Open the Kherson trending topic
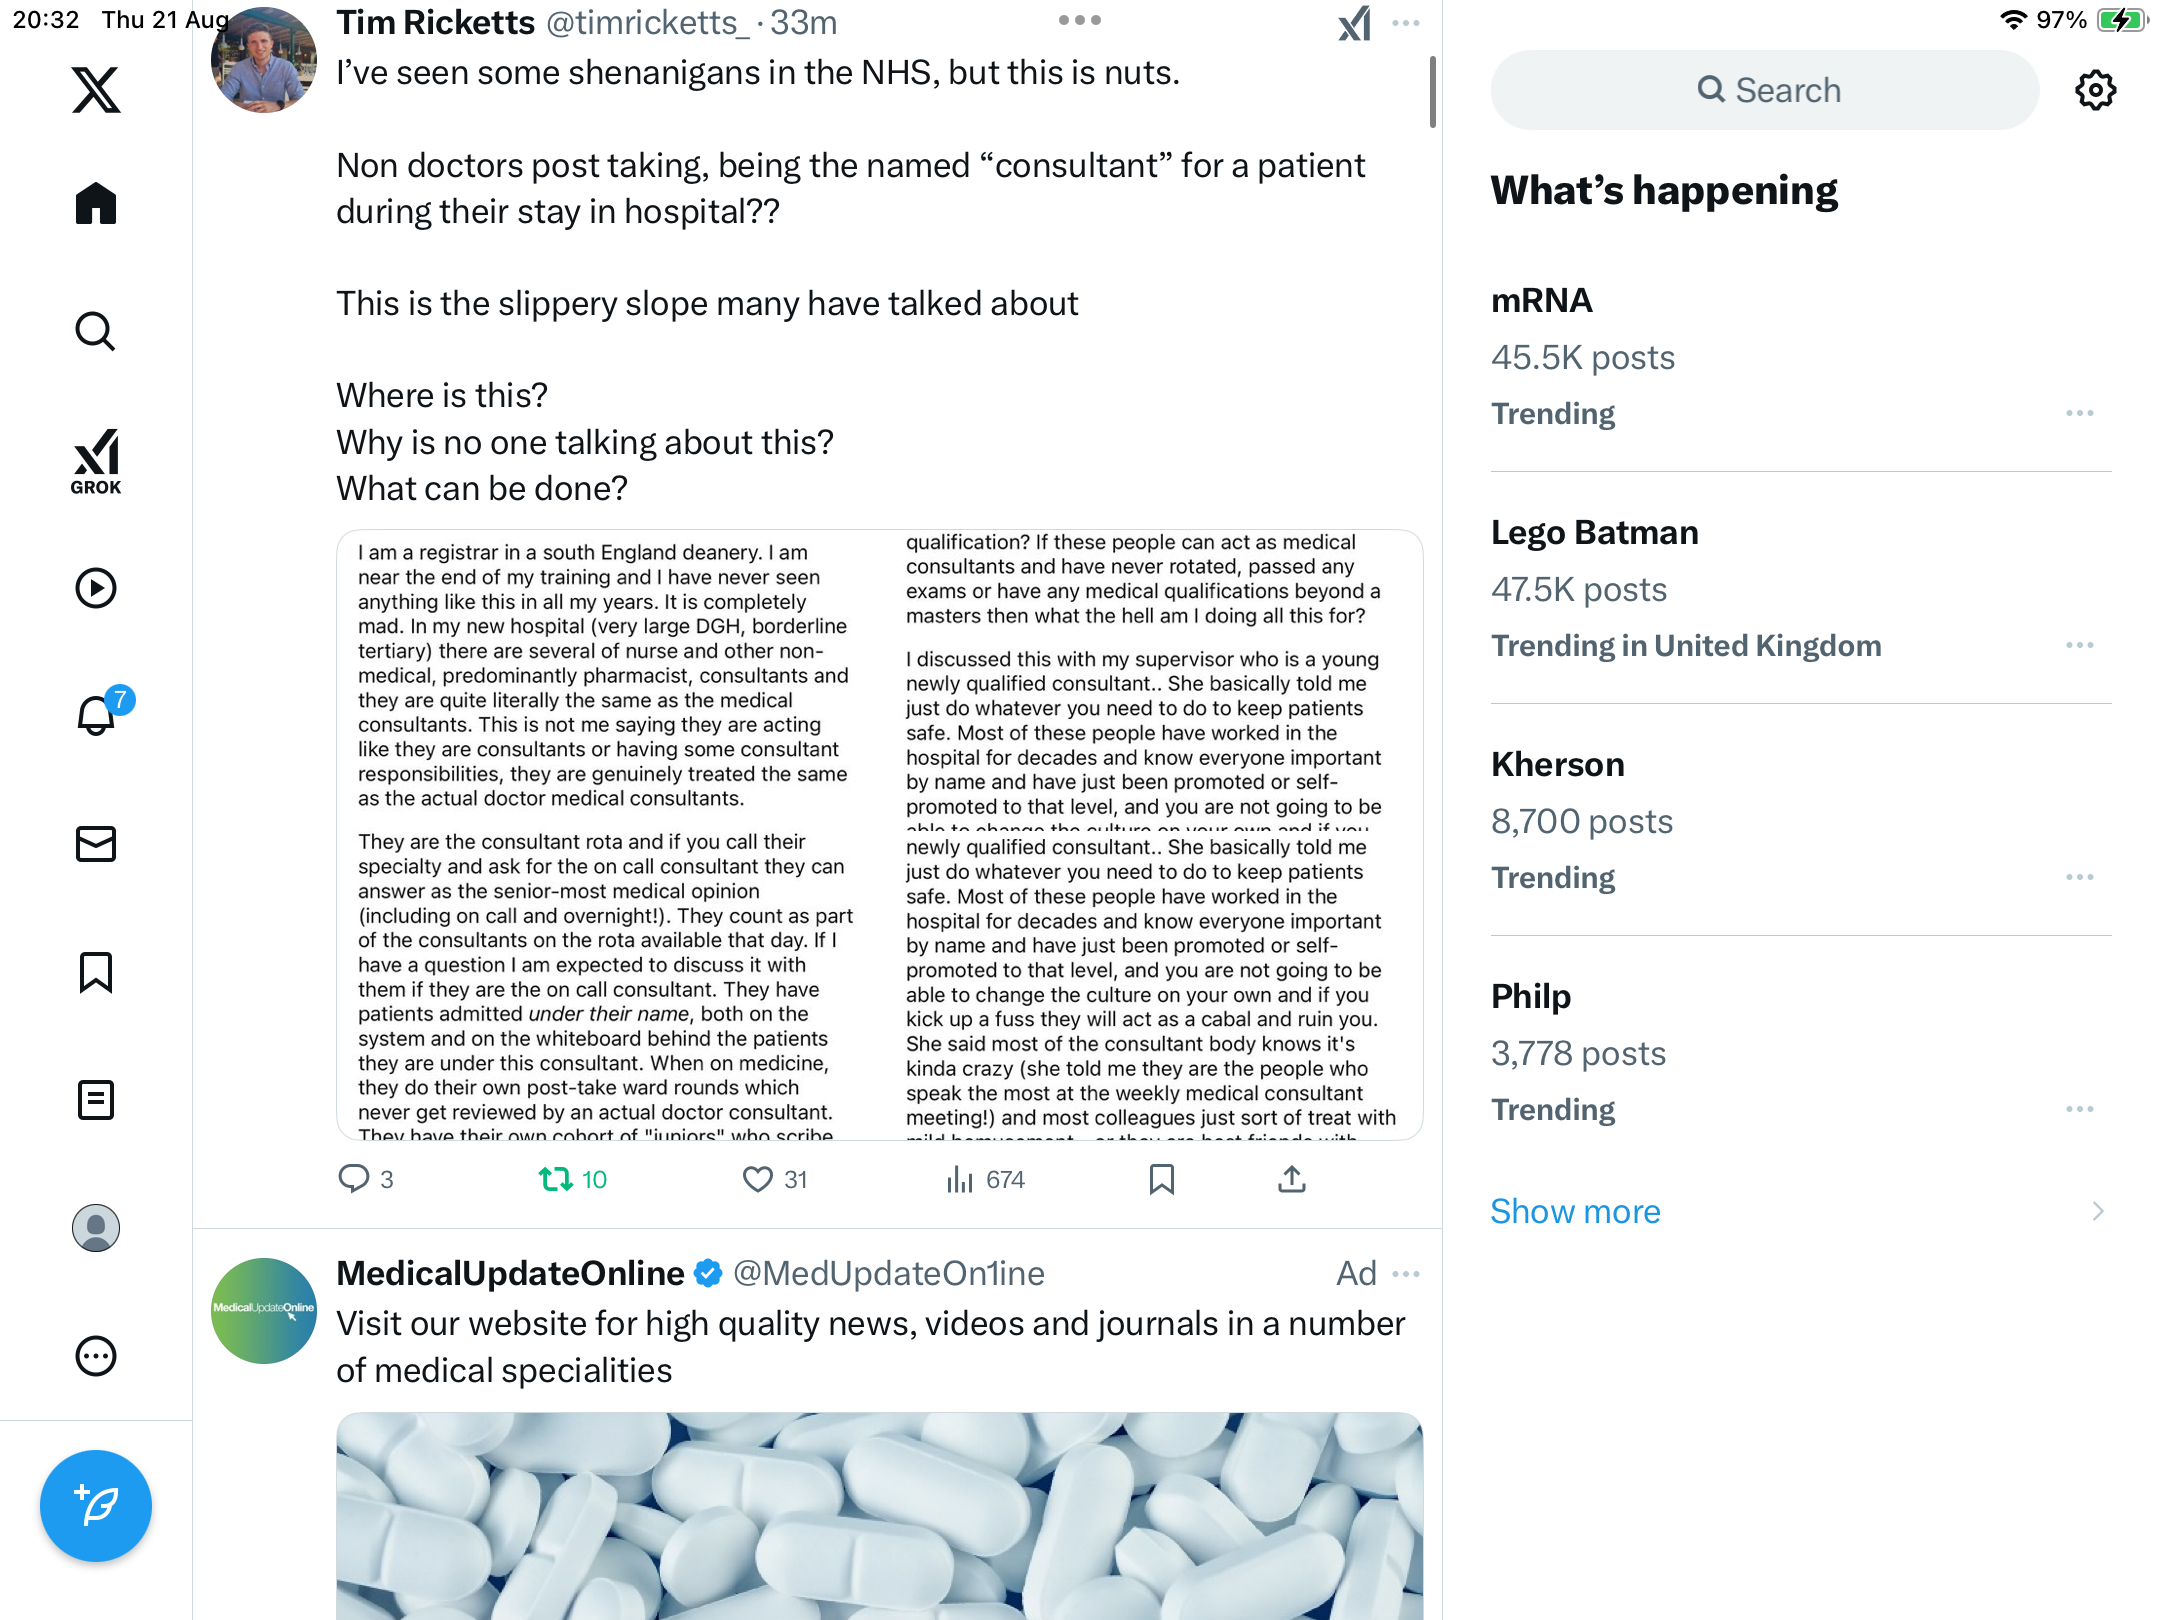Viewport: 2160px width, 1620px height. tap(1557, 765)
